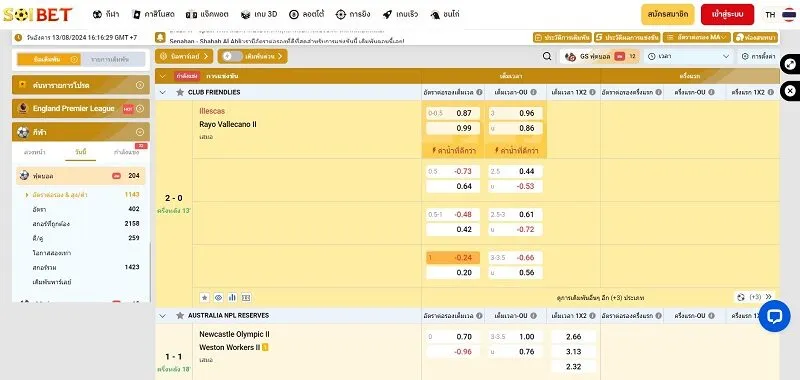Open the jackpot menu item
This screenshot has height=380, width=800.
[x=207, y=14]
